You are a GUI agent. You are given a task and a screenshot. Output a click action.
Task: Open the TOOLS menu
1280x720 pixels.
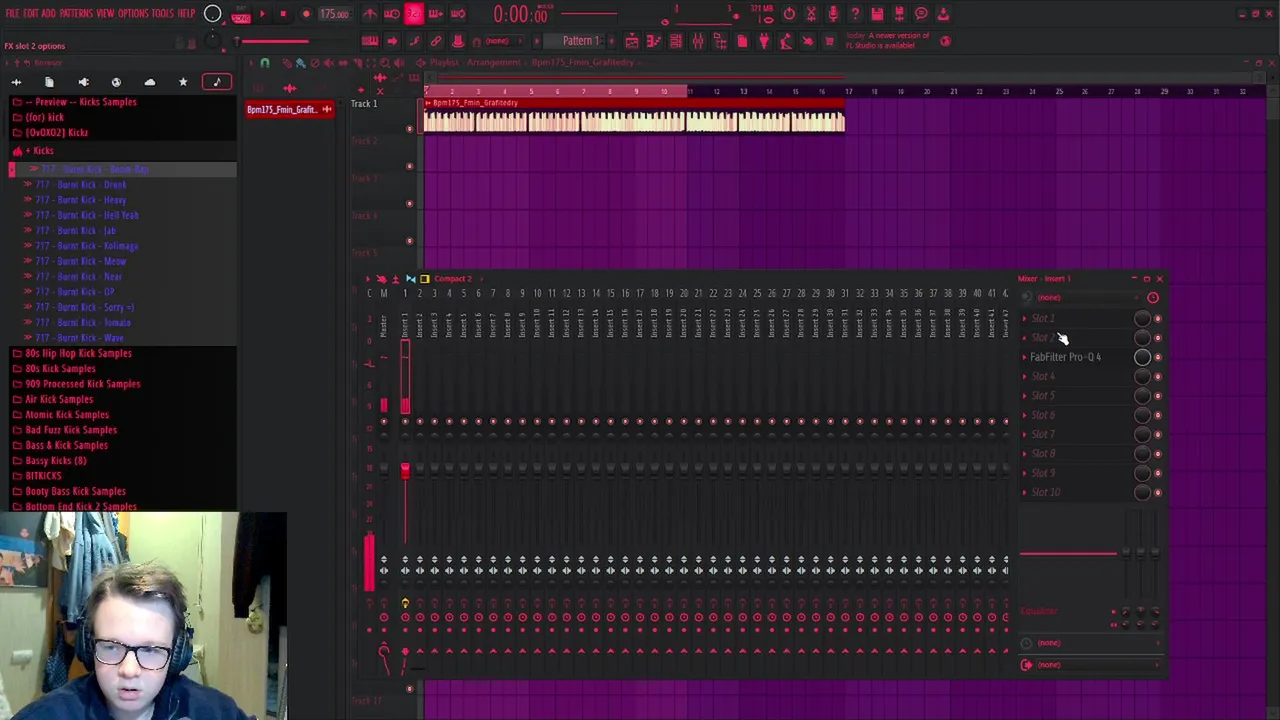pyautogui.click(x=163, y=13)
